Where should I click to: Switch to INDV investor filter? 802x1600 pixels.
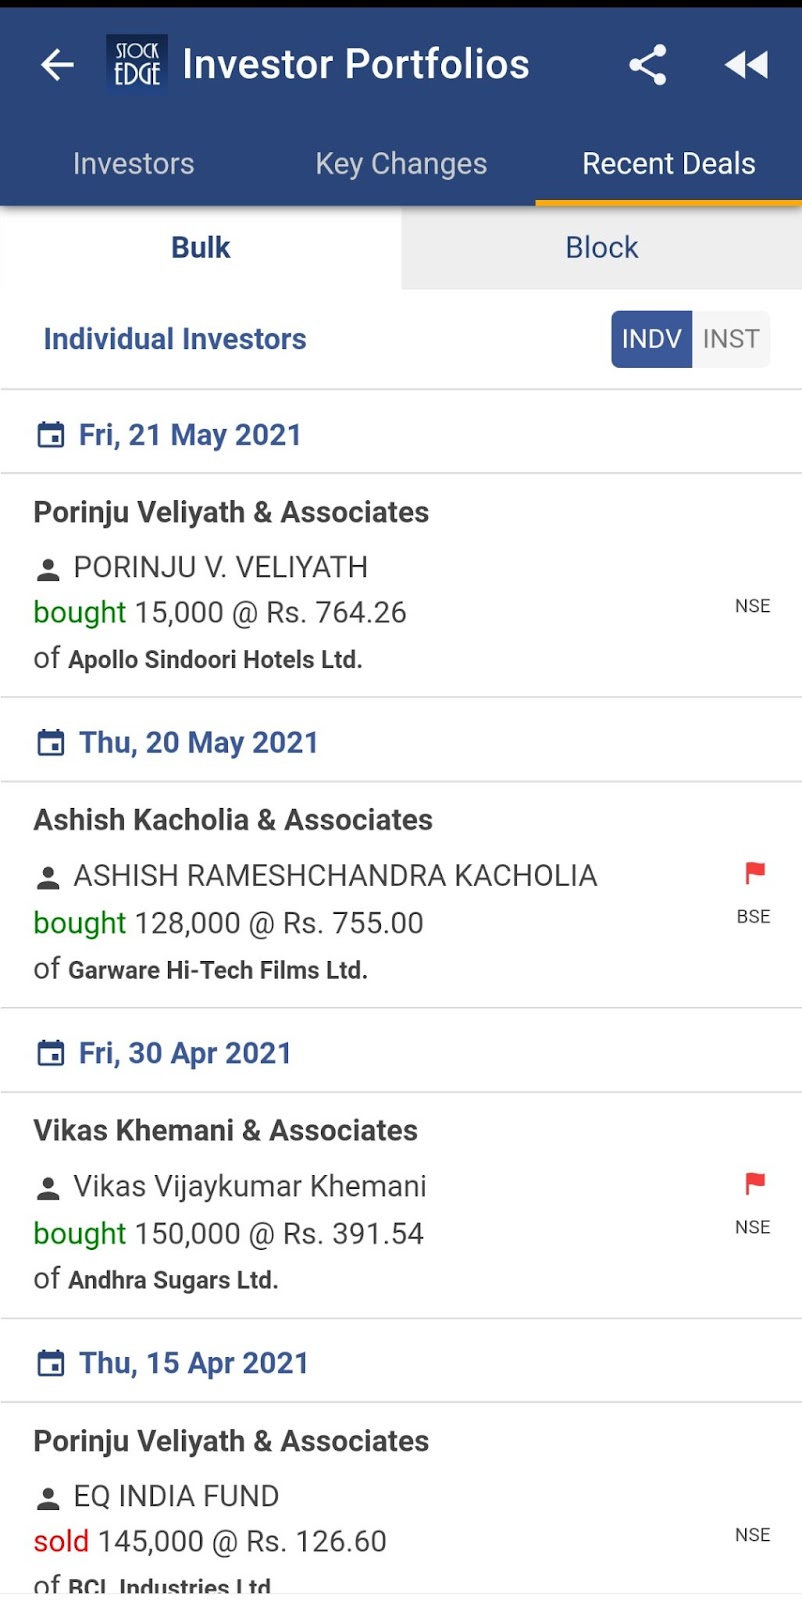[x=651, y=339]
